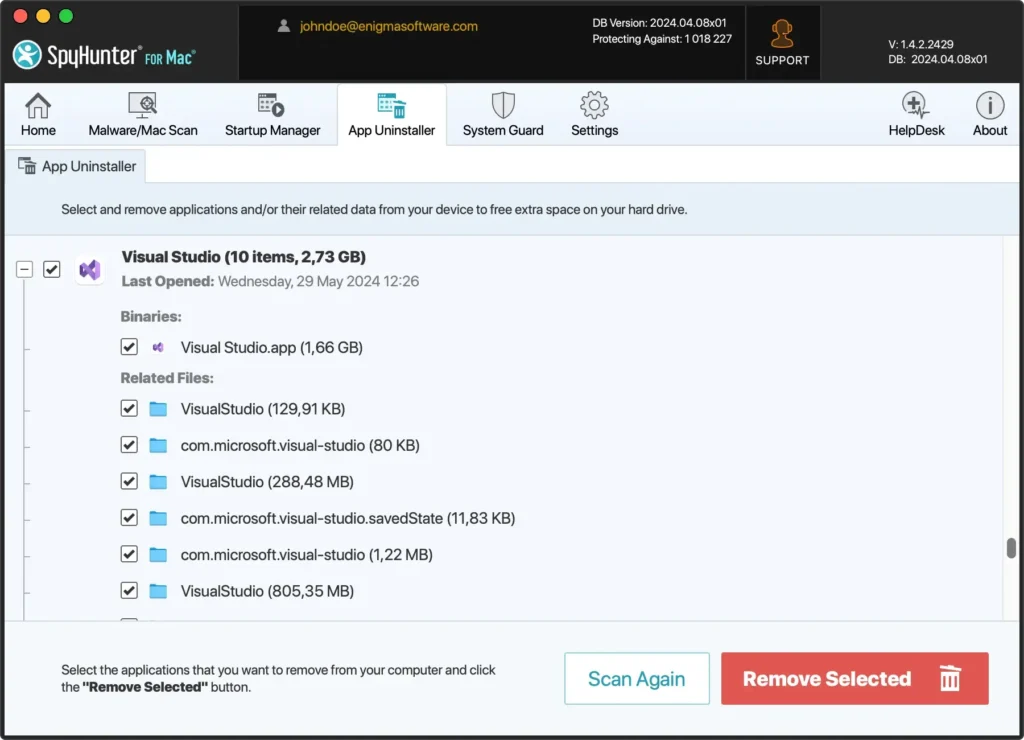Click the com.microsoft.visual-studio (1,22 MB) text
1024x740 pixels.
pyautogui.click(x=306, y=555)
